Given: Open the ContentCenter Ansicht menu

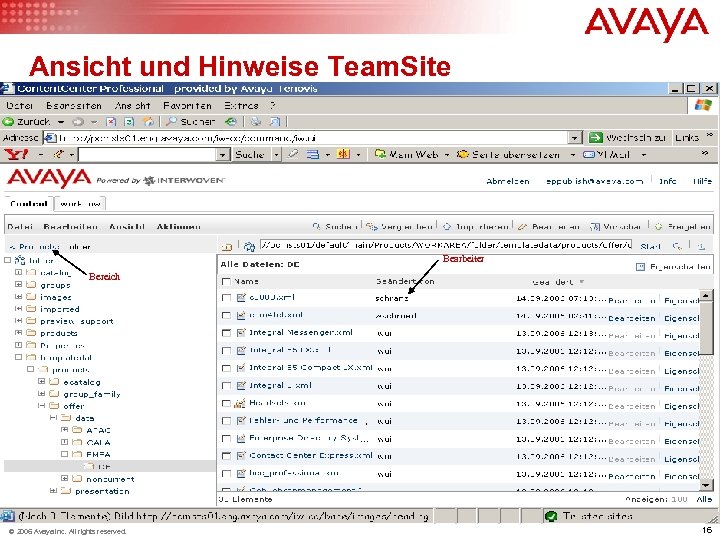Looking at the screenshot, I should [x=127, y=226].
